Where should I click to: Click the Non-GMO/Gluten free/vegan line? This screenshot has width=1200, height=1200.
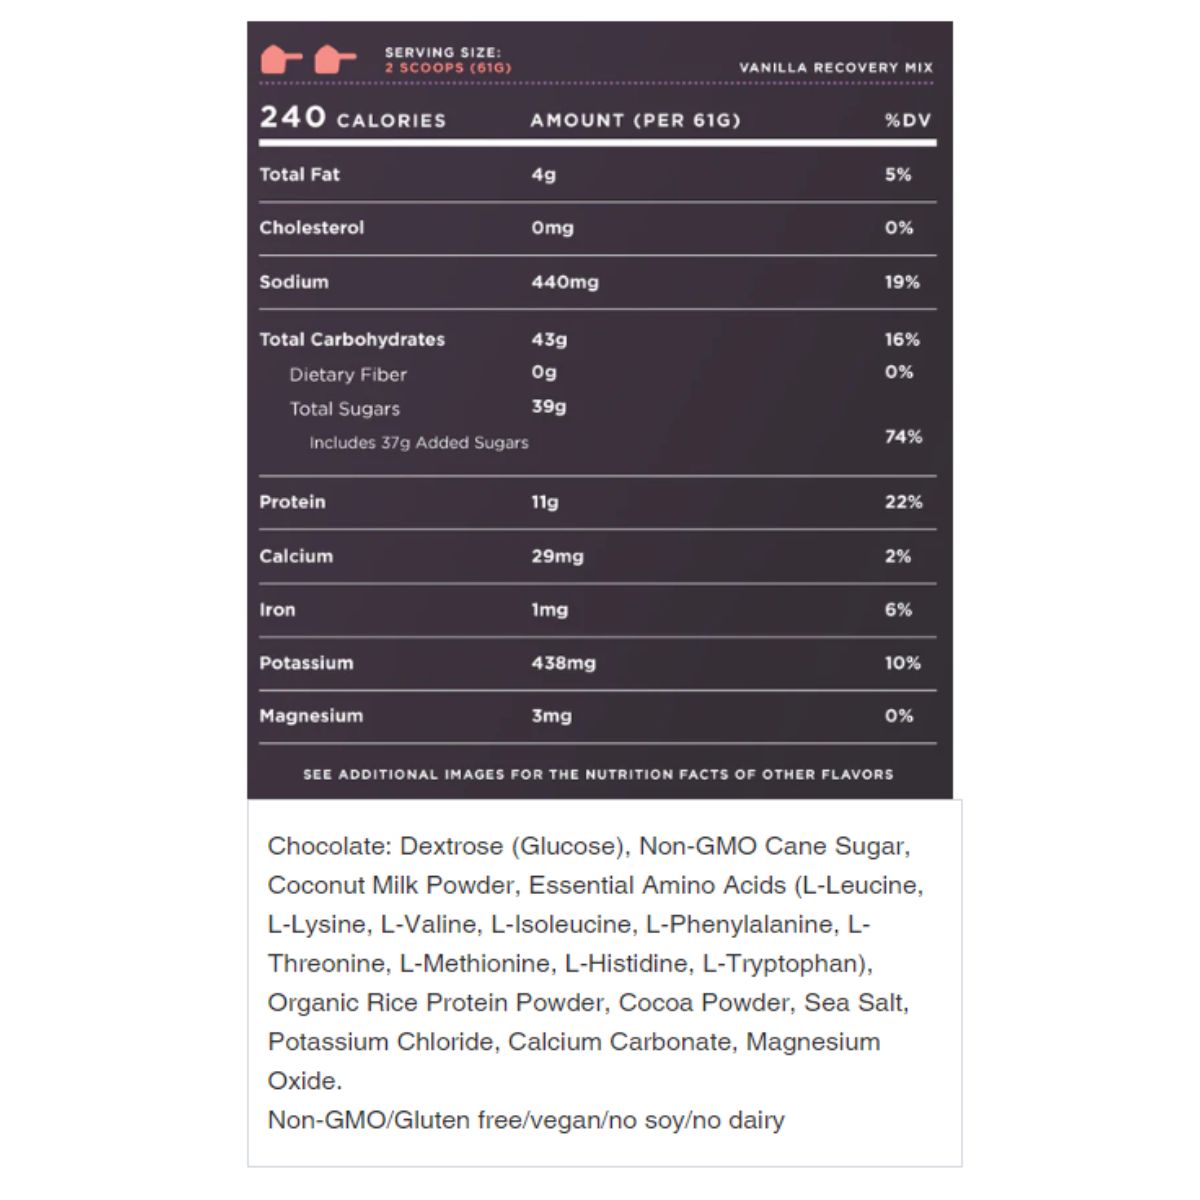click(x=526, y=1120)
